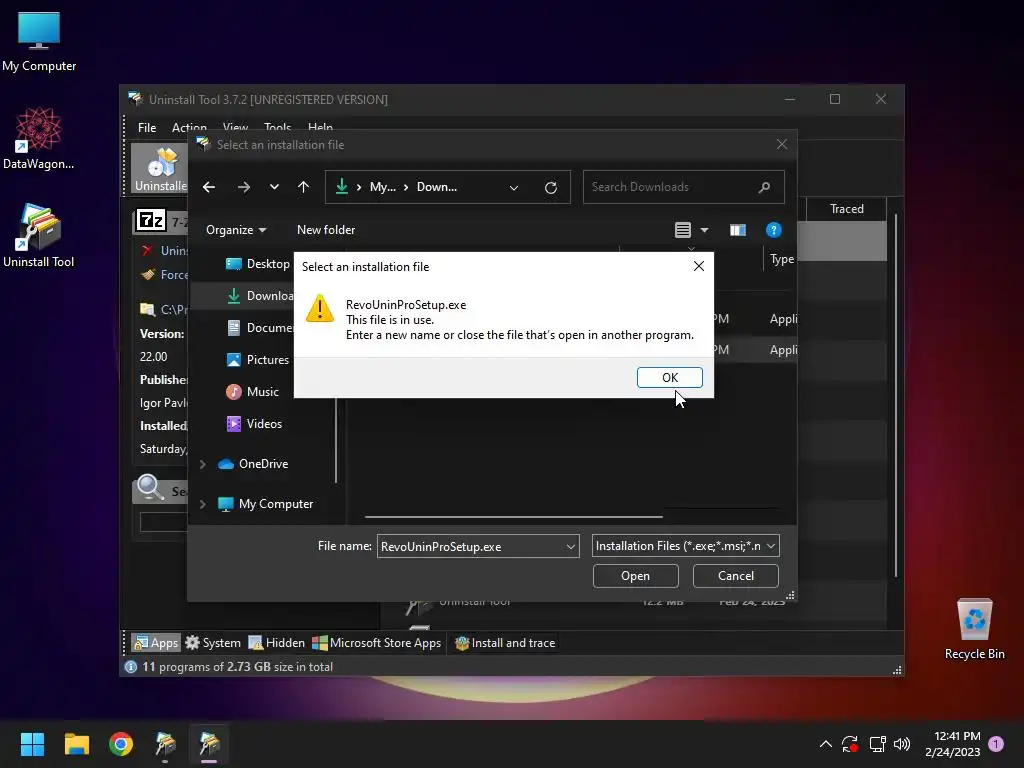This screenshot has width=1024, height=768.
Task: Click the sync update tray icon
Action: coord(850,744)
